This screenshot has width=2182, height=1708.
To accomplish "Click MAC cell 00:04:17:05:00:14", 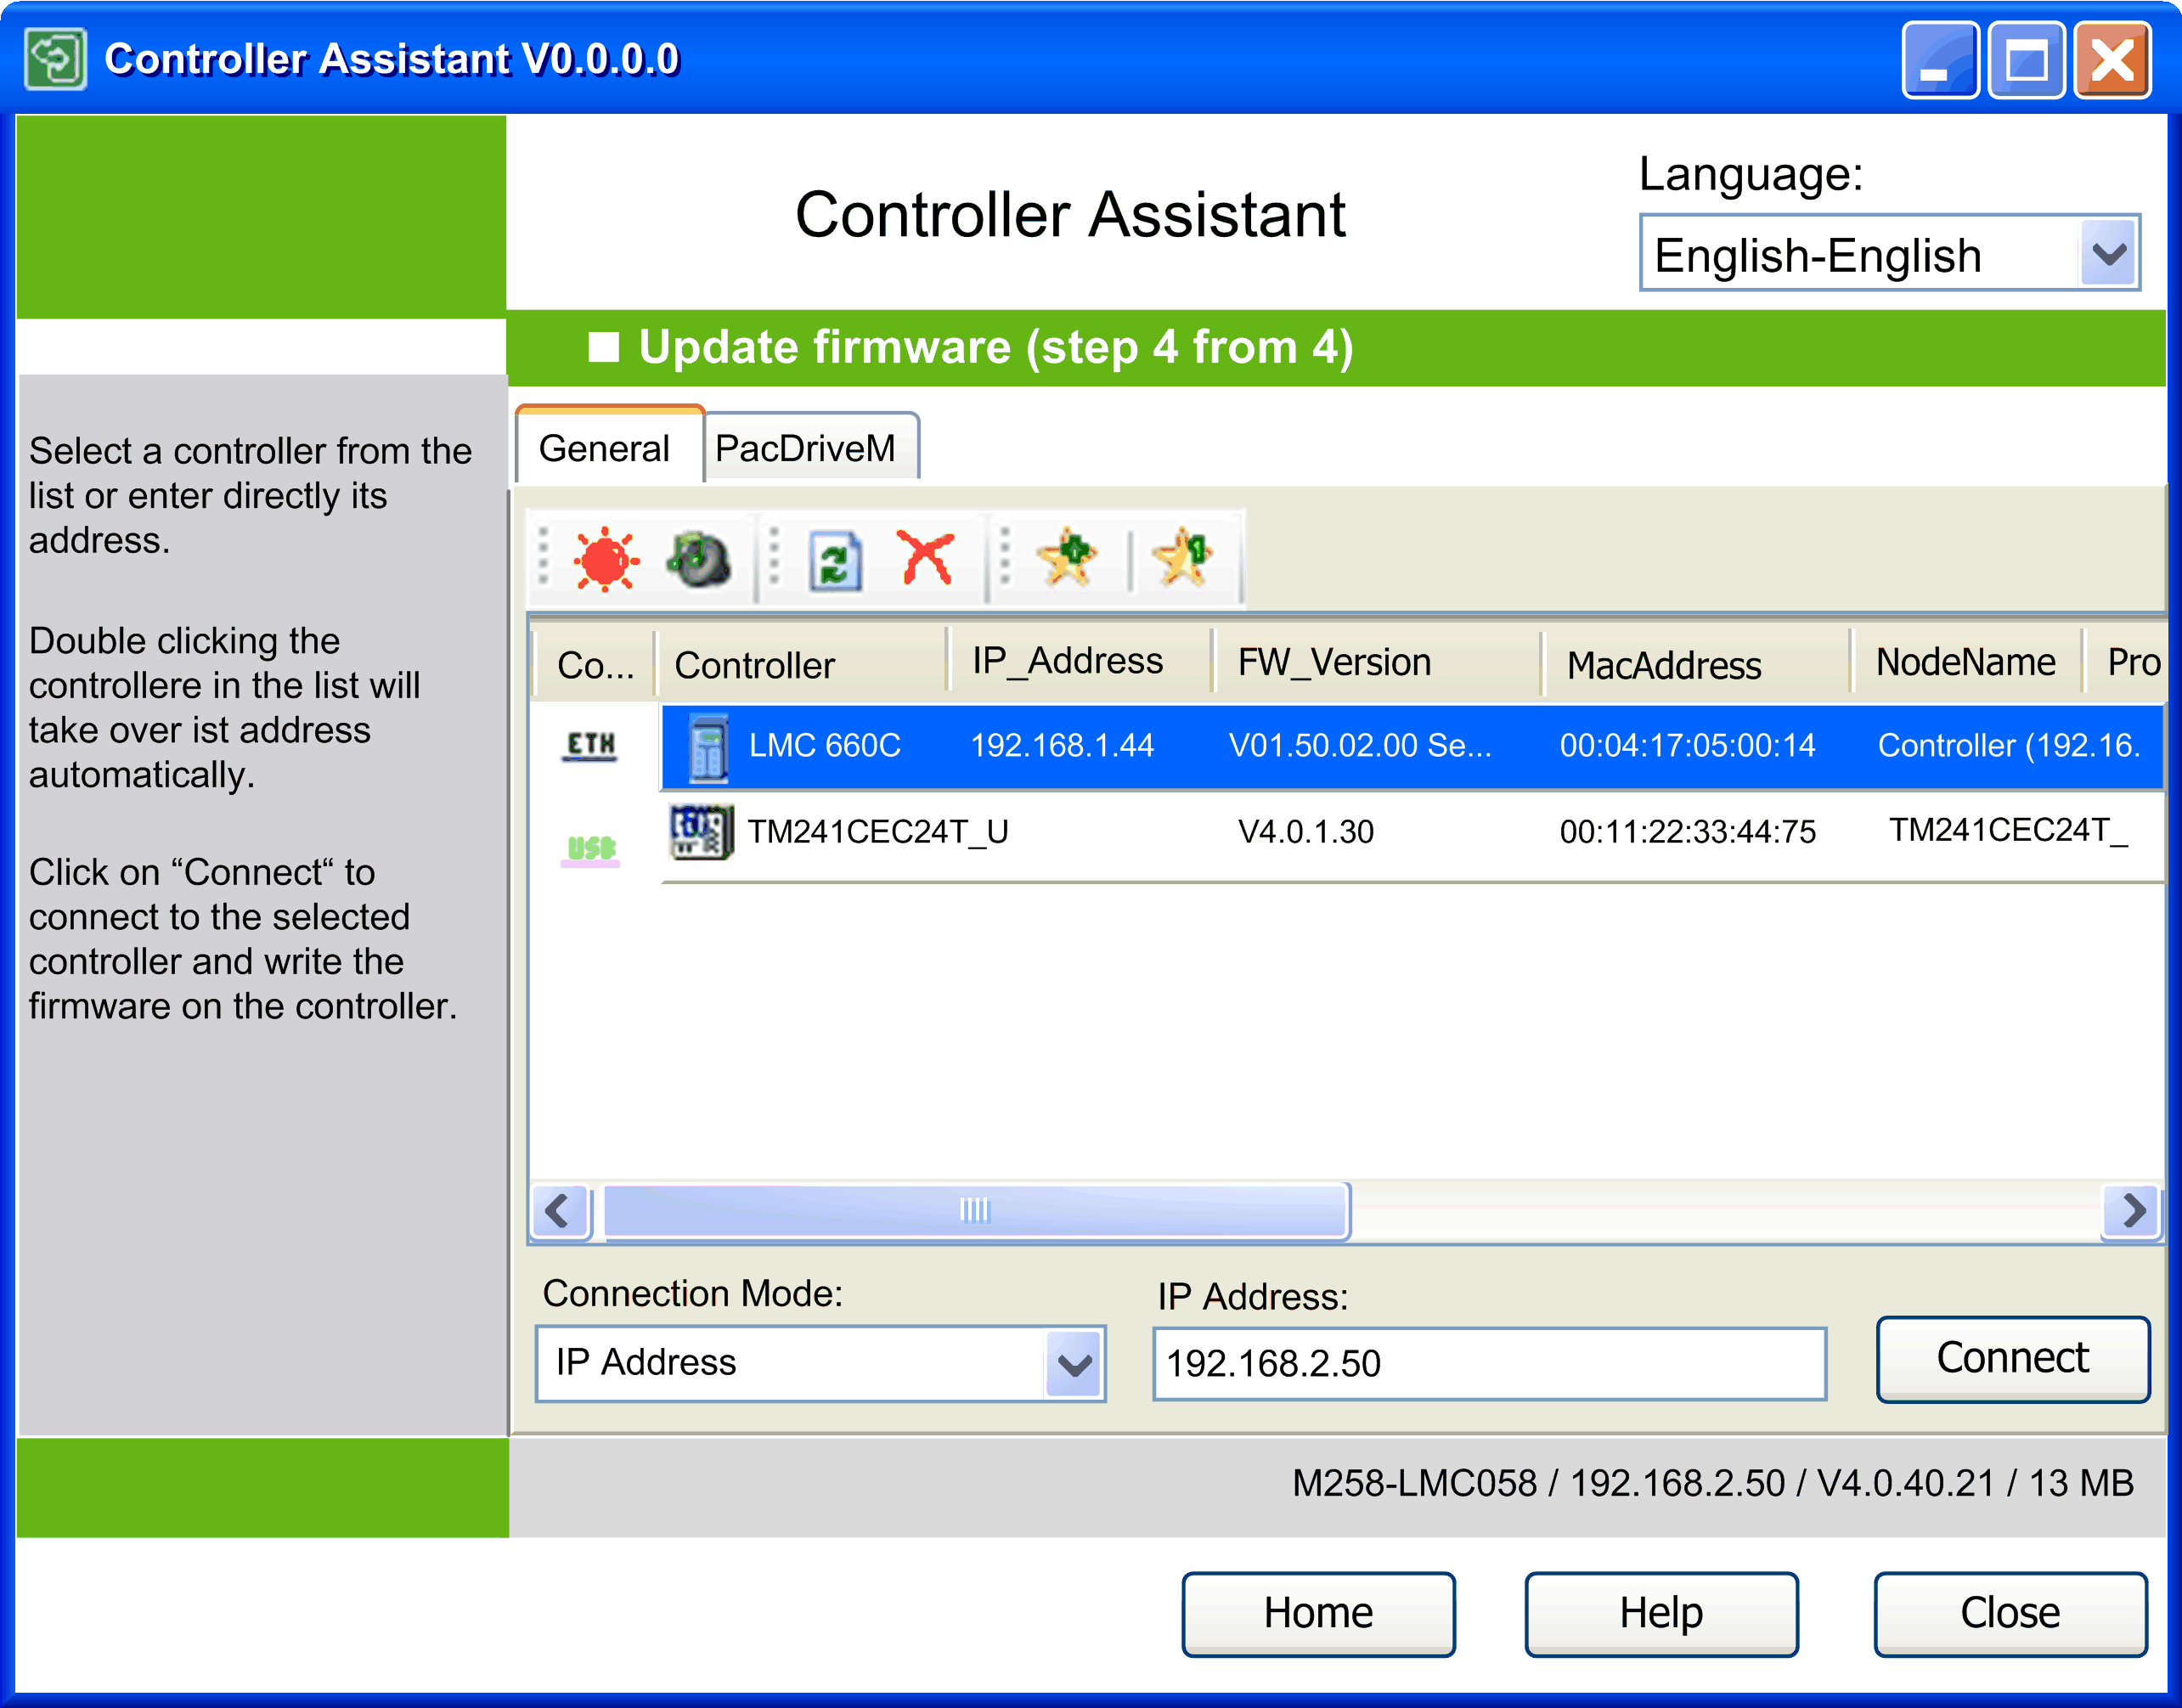I will pyautogui.click(x=1687, y=745).
